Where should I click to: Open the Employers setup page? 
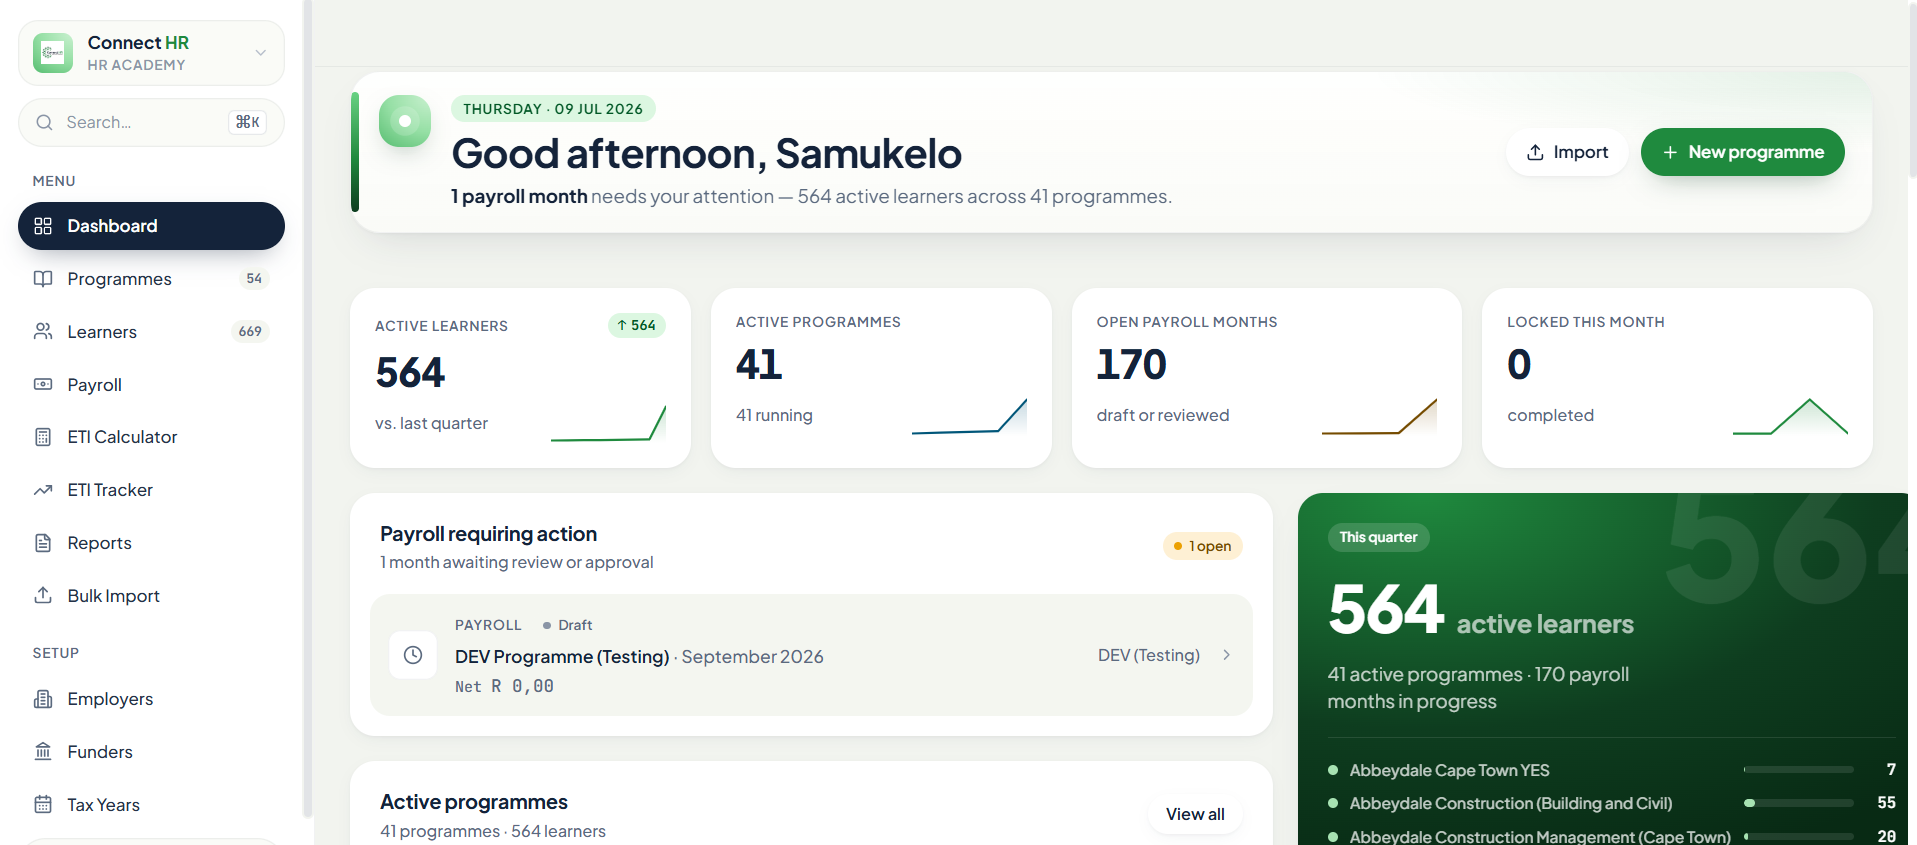(x=151, y=699)
